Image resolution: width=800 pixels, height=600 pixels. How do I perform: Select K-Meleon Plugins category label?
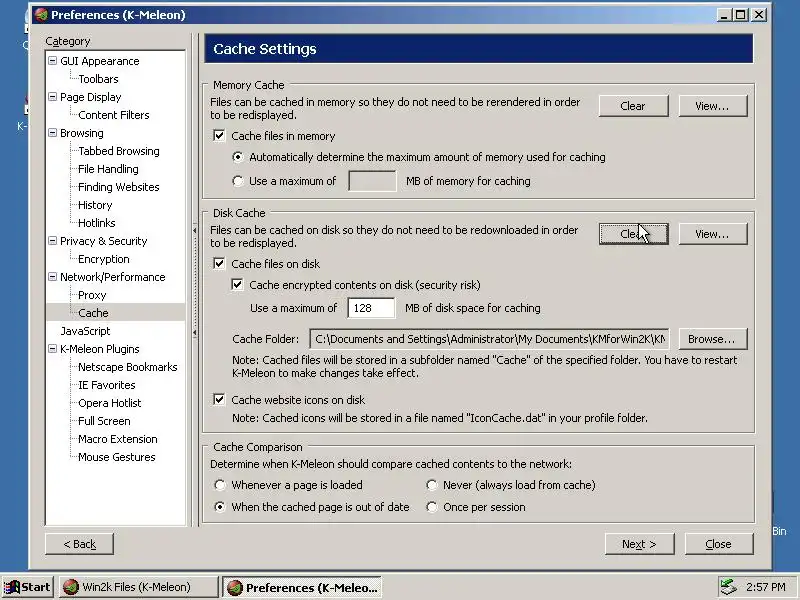(x=99, y=349)
